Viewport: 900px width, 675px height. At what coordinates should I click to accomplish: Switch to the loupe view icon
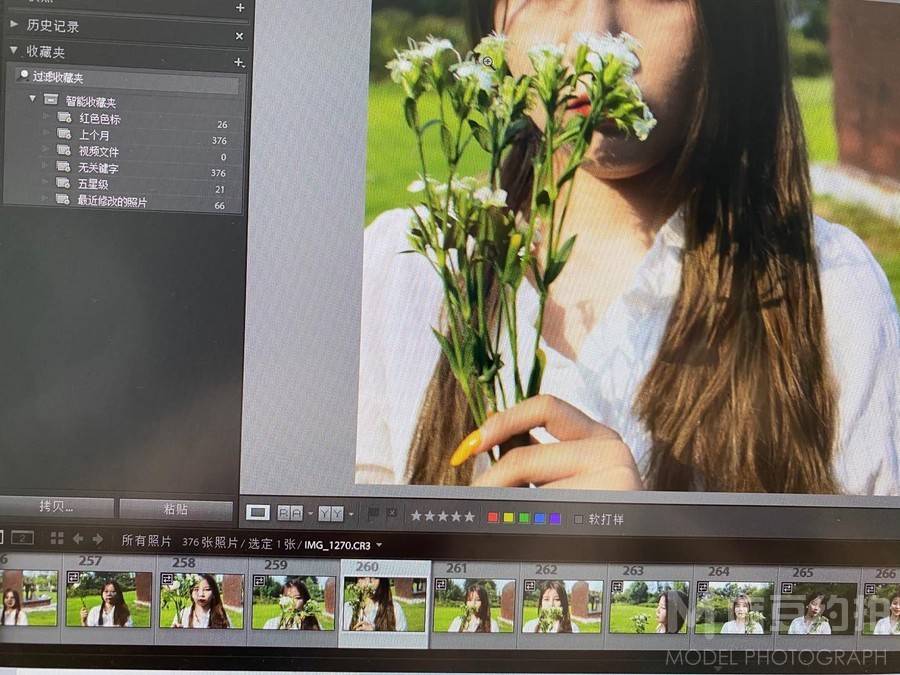pyautogui.click(x=258, y=512)
